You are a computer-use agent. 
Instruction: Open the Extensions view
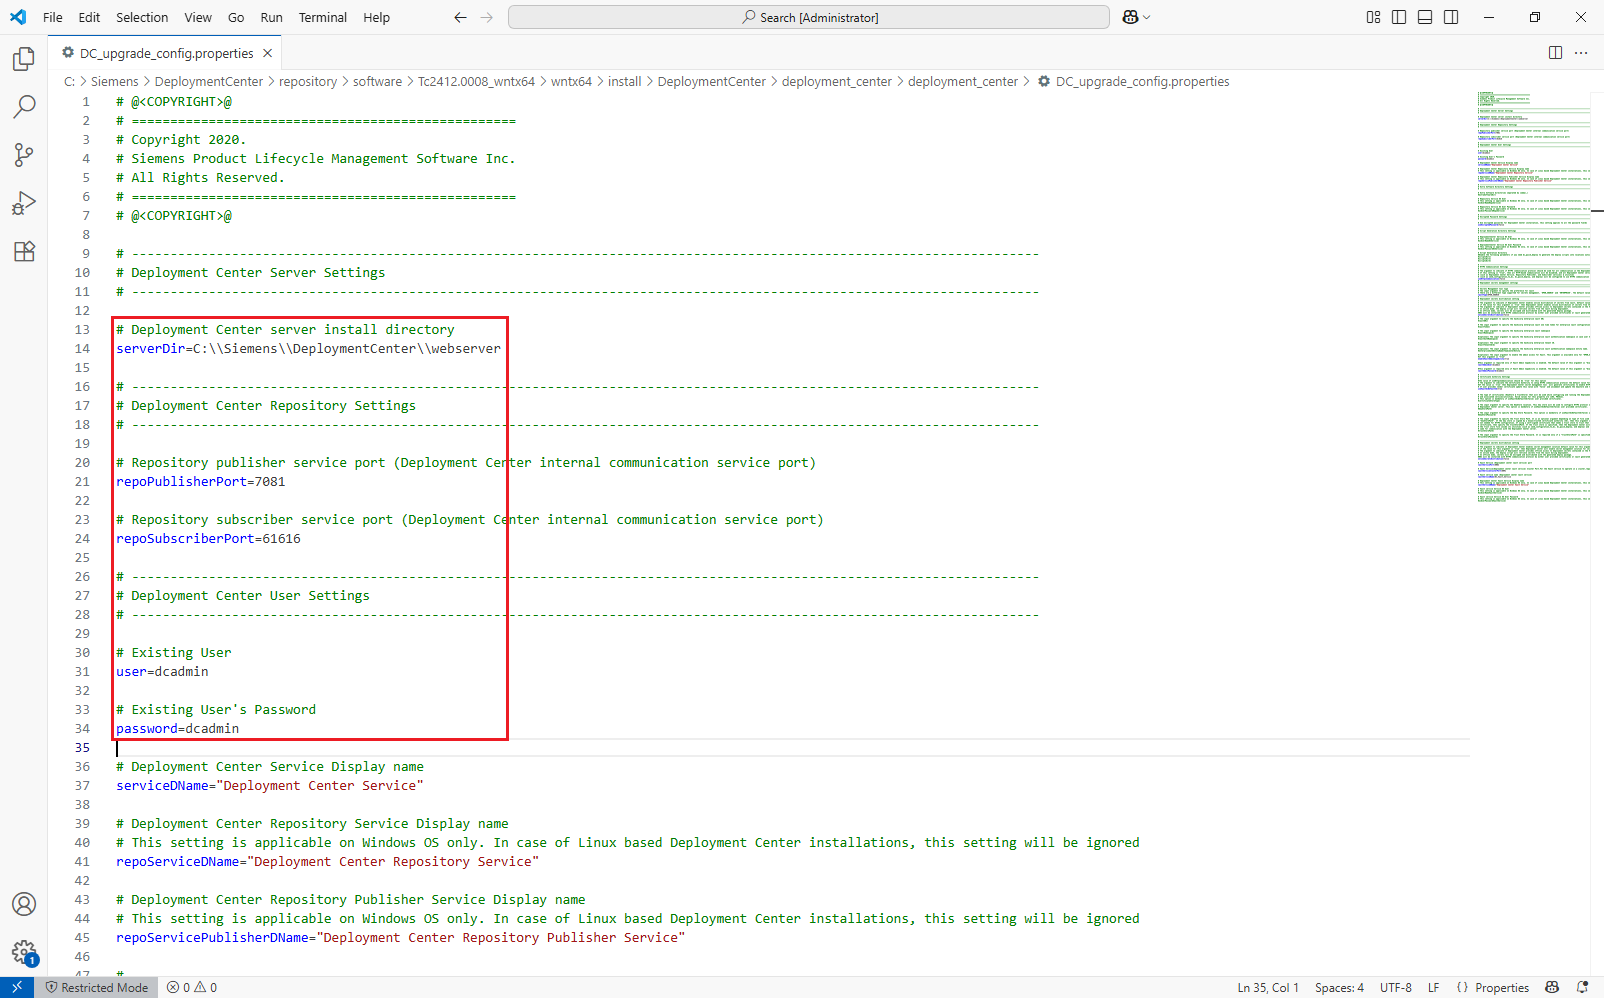click(23, 251)
